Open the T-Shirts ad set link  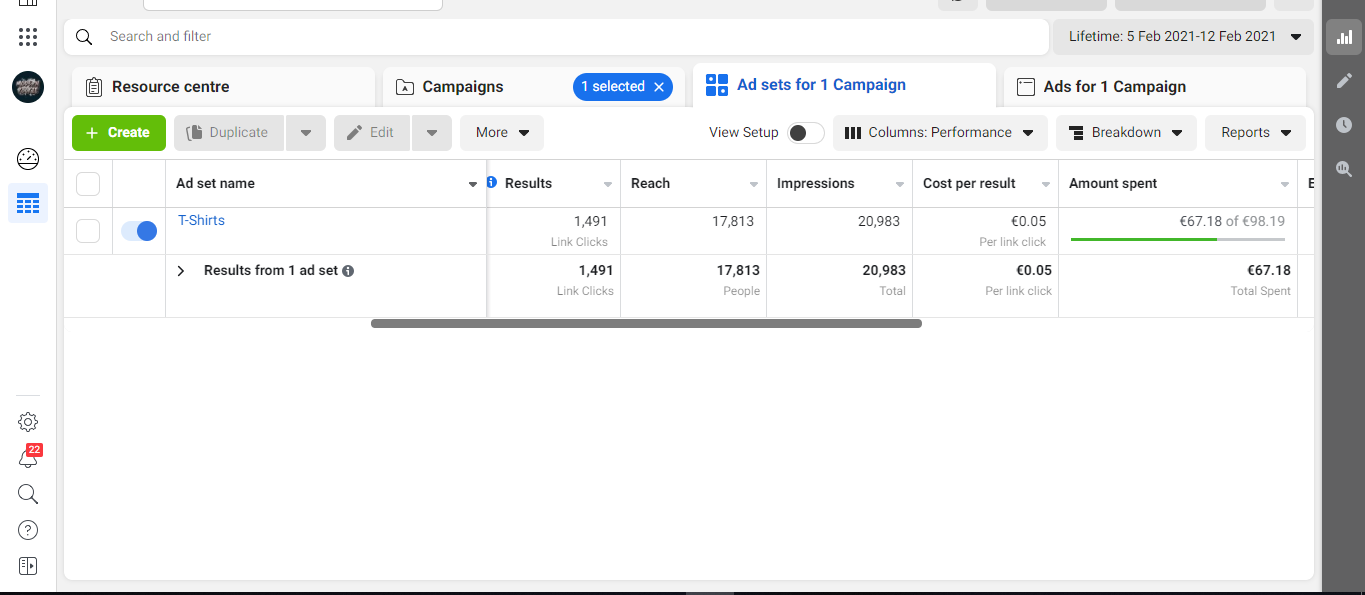[201, 220]
